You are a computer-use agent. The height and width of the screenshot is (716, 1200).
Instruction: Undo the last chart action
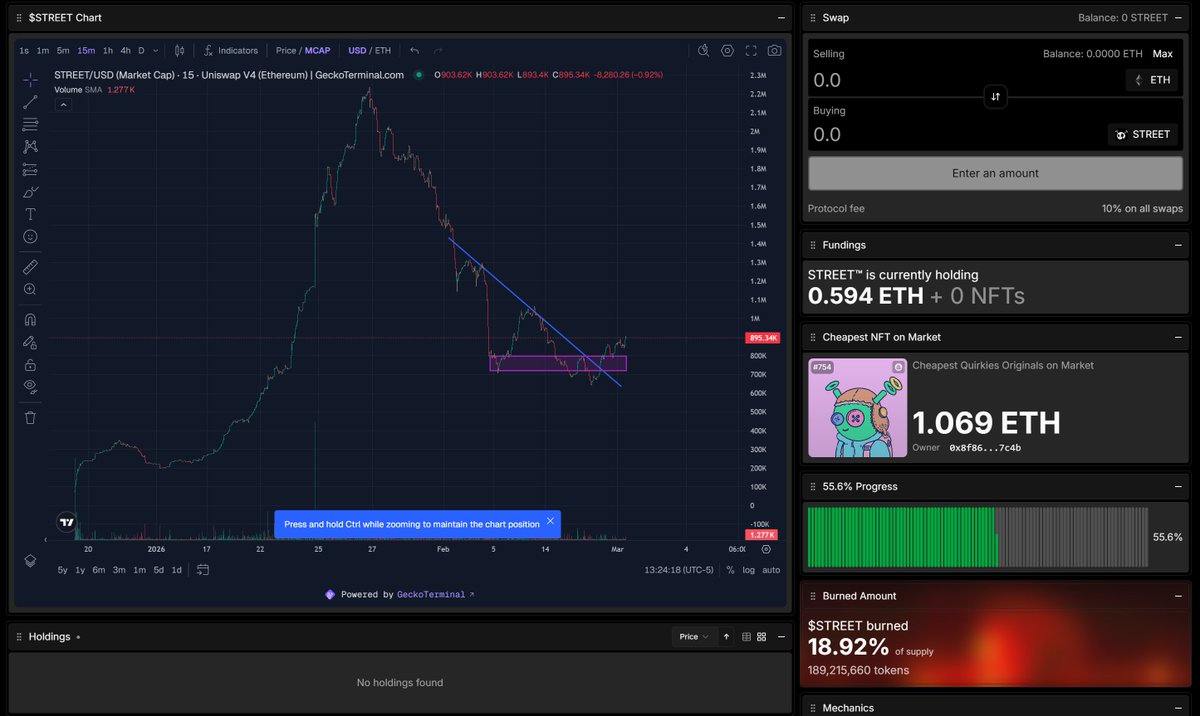pos(414,50)
